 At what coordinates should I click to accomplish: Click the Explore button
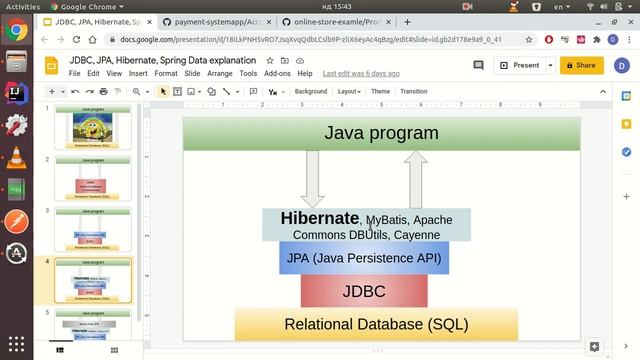[594, 347]
